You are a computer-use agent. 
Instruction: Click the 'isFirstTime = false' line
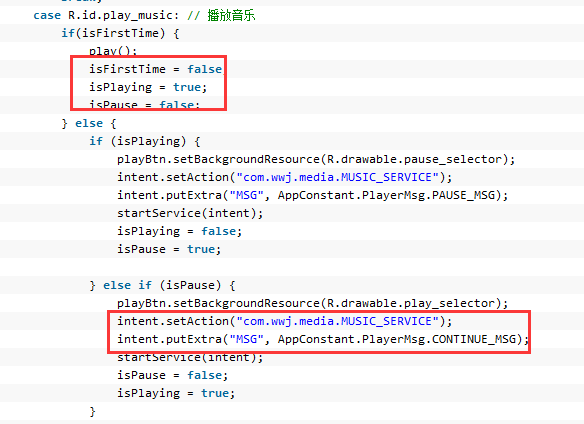coord(156,69)
